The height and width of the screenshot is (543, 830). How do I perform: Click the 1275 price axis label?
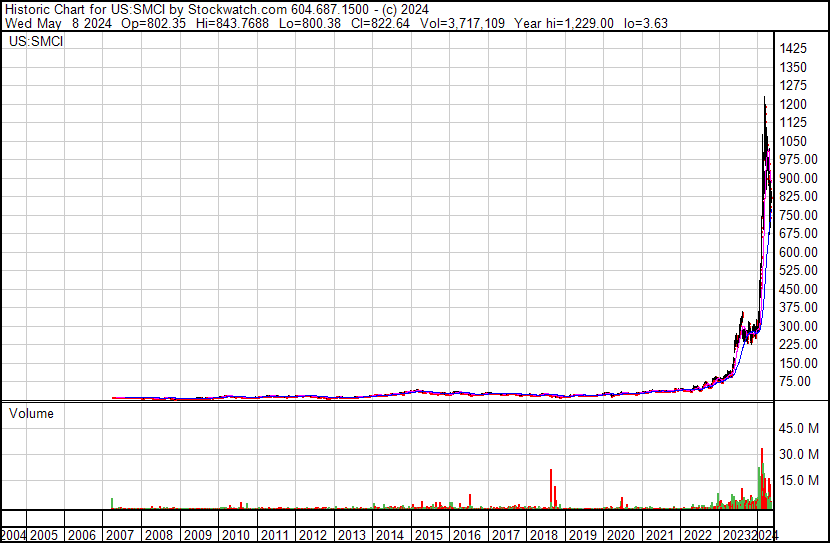click(793, 86)
